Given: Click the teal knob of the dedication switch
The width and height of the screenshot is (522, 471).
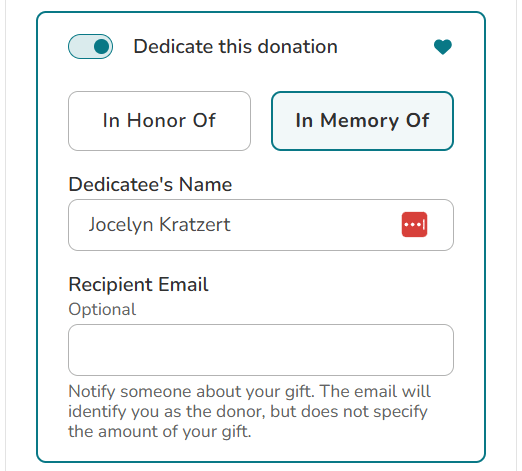Looking at the screenshot, I should tap(101, 47).
